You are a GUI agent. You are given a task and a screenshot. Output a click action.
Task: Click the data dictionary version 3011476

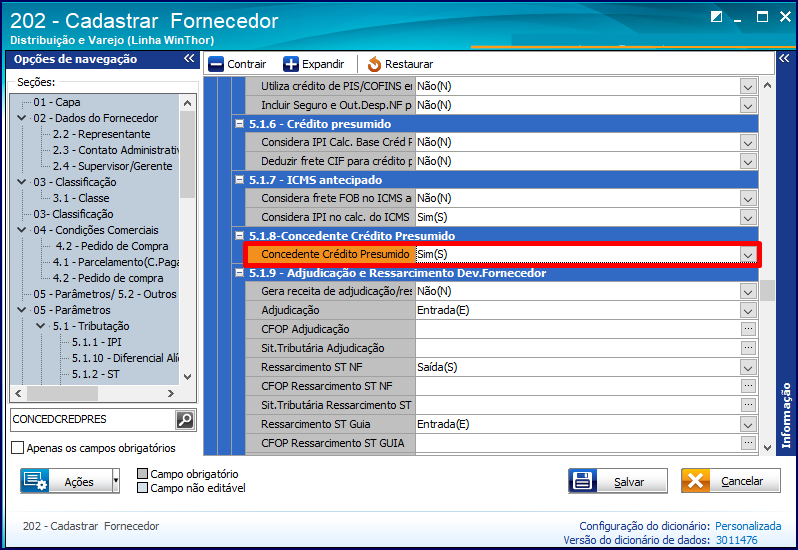tap(736, 540)
